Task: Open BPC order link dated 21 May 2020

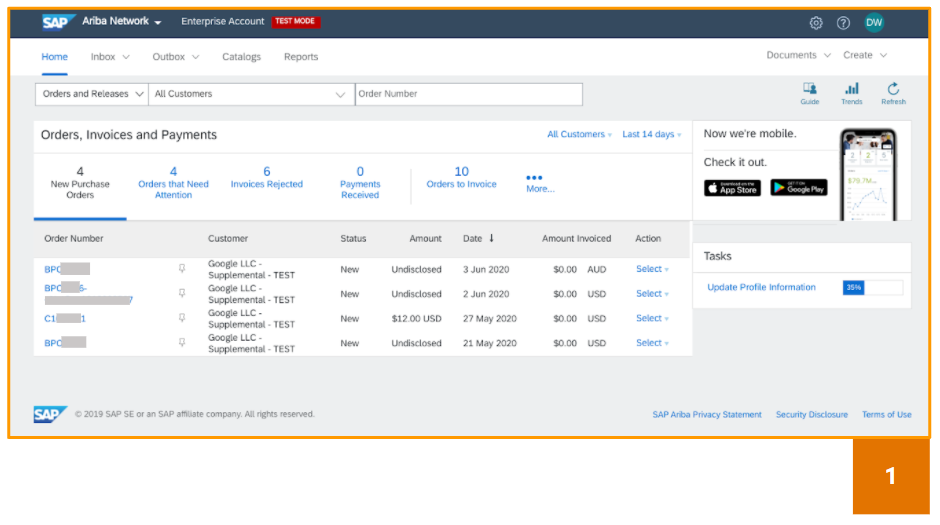Action: point(65,343)
